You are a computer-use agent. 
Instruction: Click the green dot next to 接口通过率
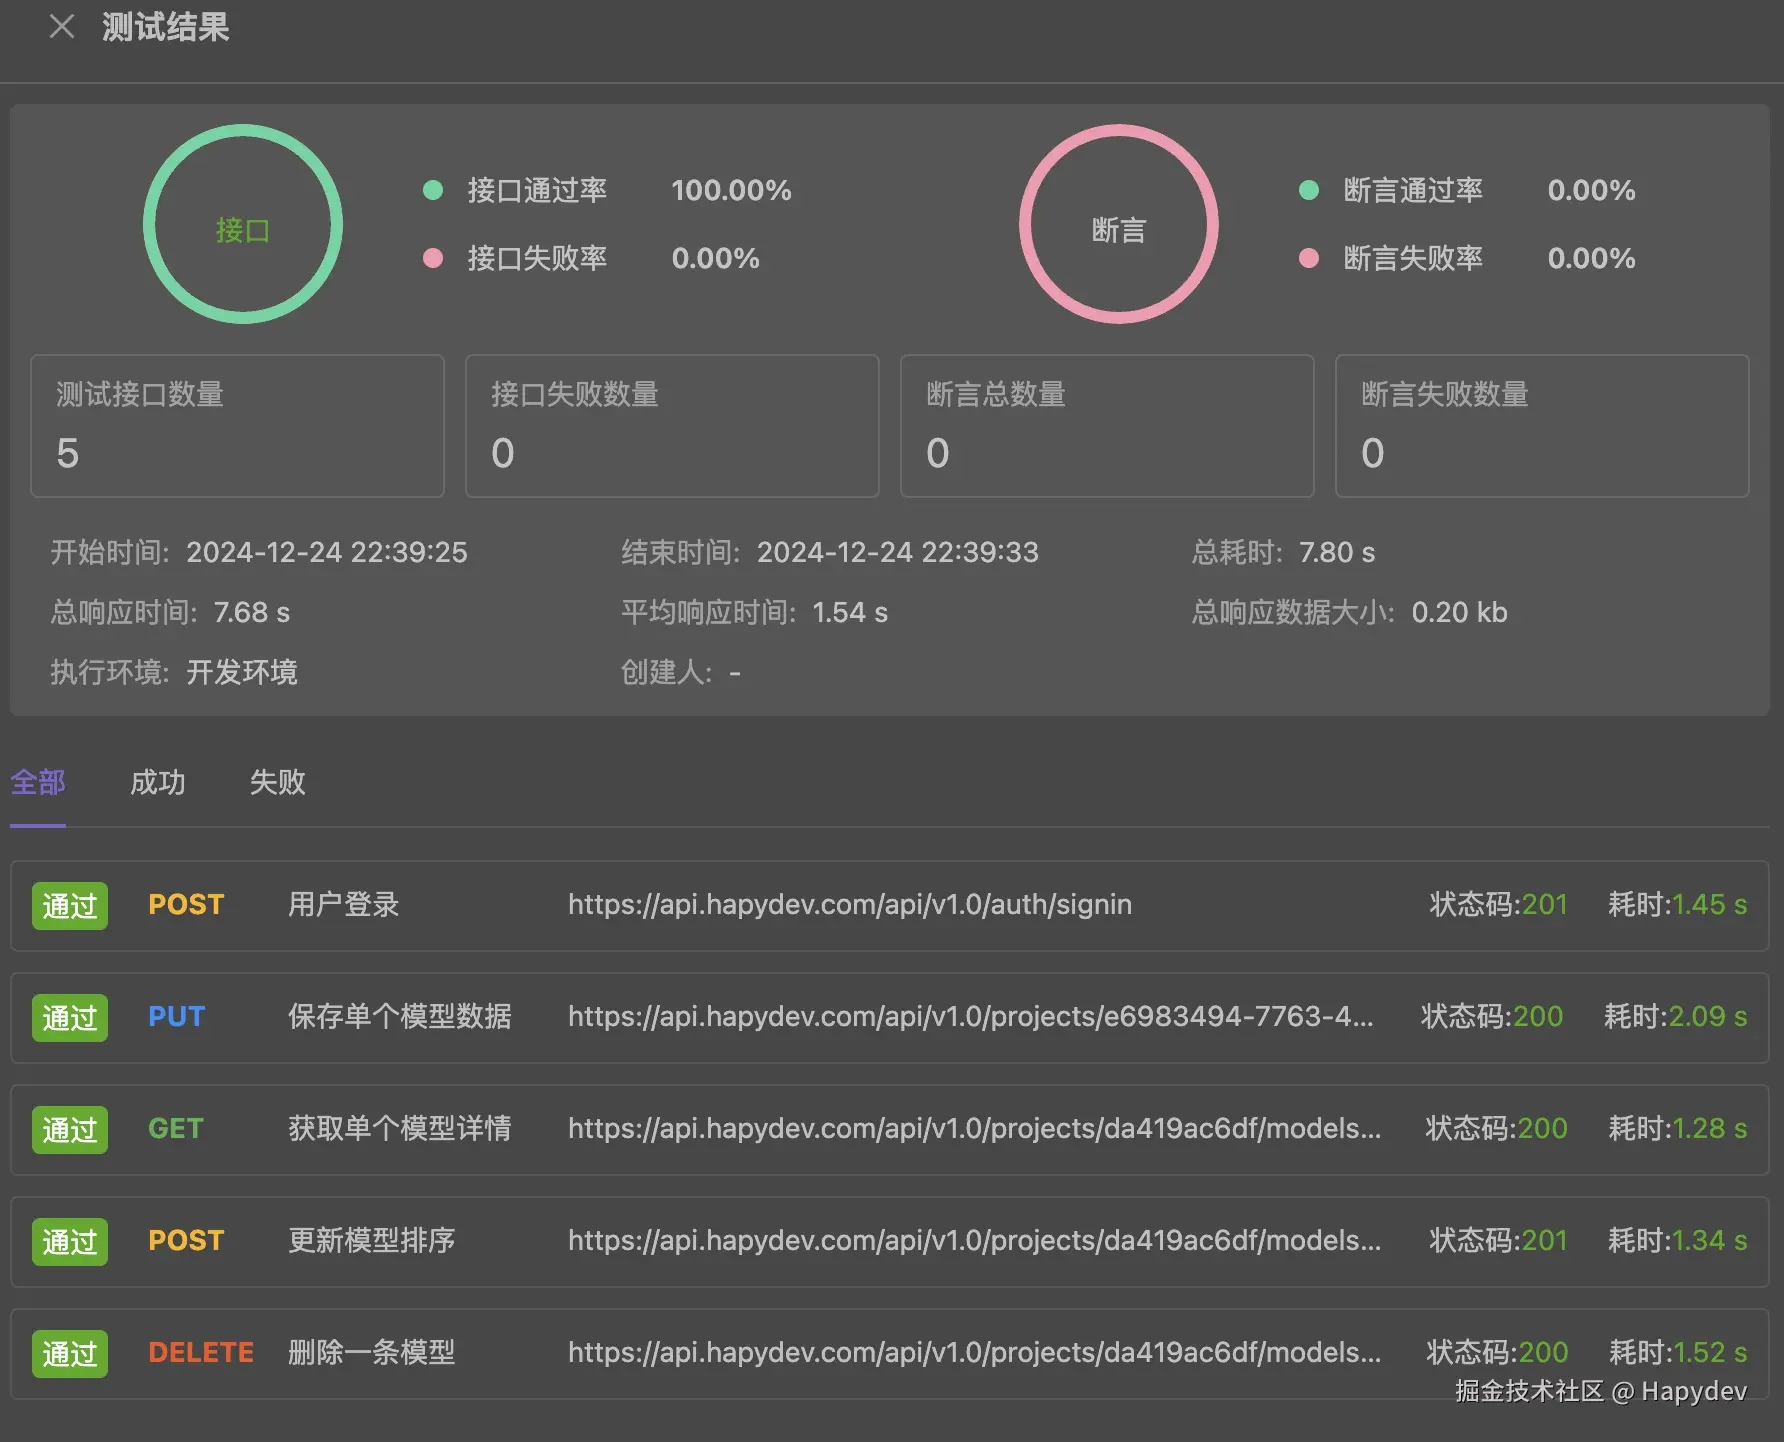point(433,190)
